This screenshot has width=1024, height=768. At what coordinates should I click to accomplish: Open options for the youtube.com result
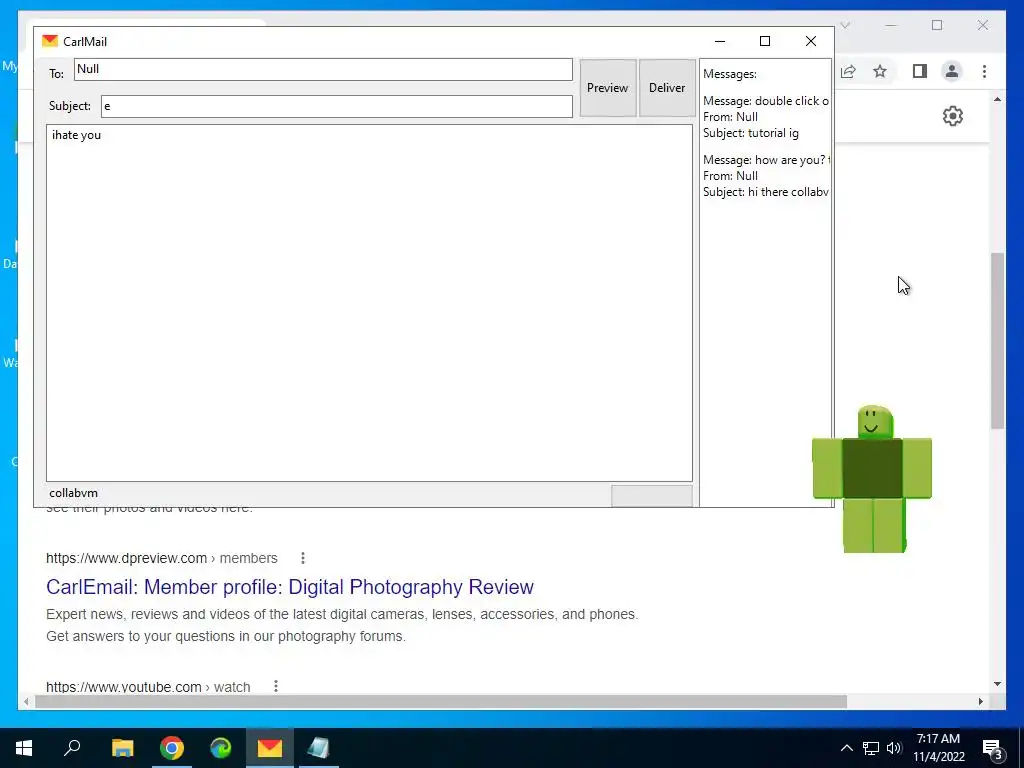[276, 686]
